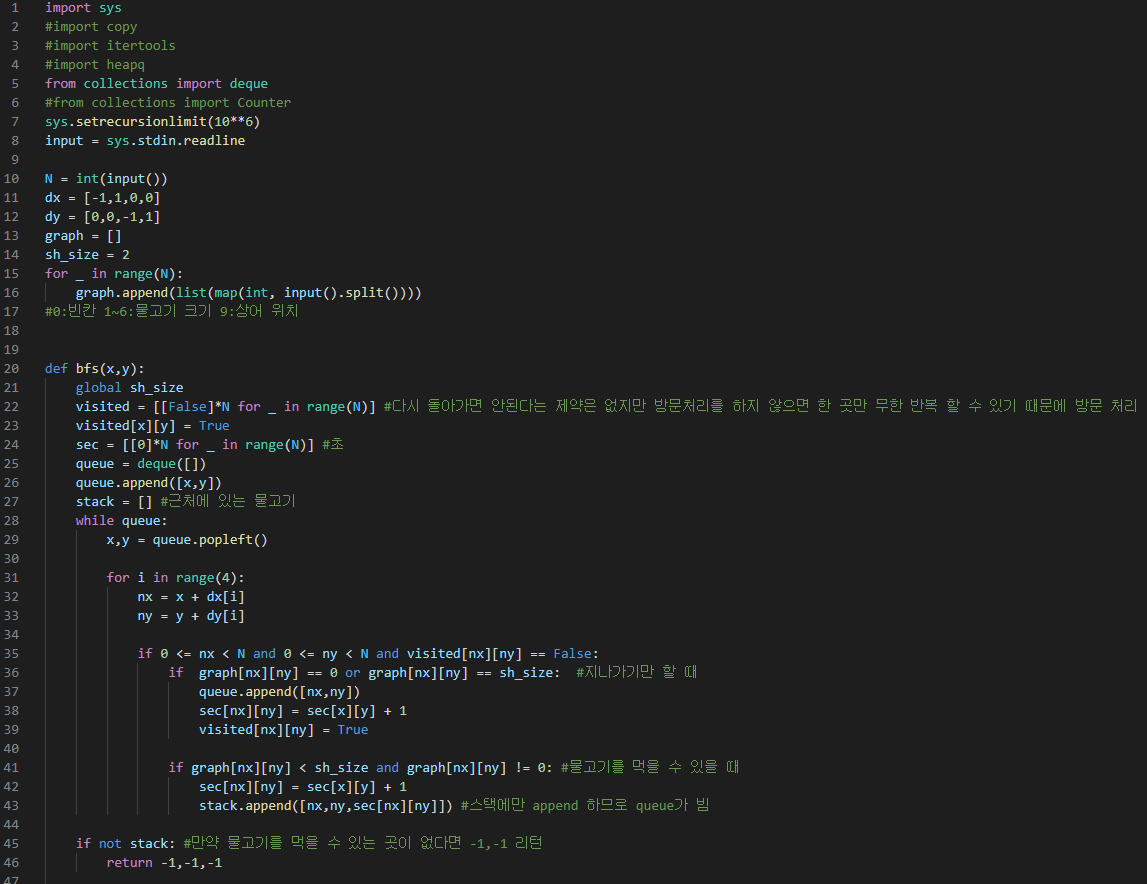Click line number 28 in the gutter
1147x884 pixels.
click(x=12, y=521)
